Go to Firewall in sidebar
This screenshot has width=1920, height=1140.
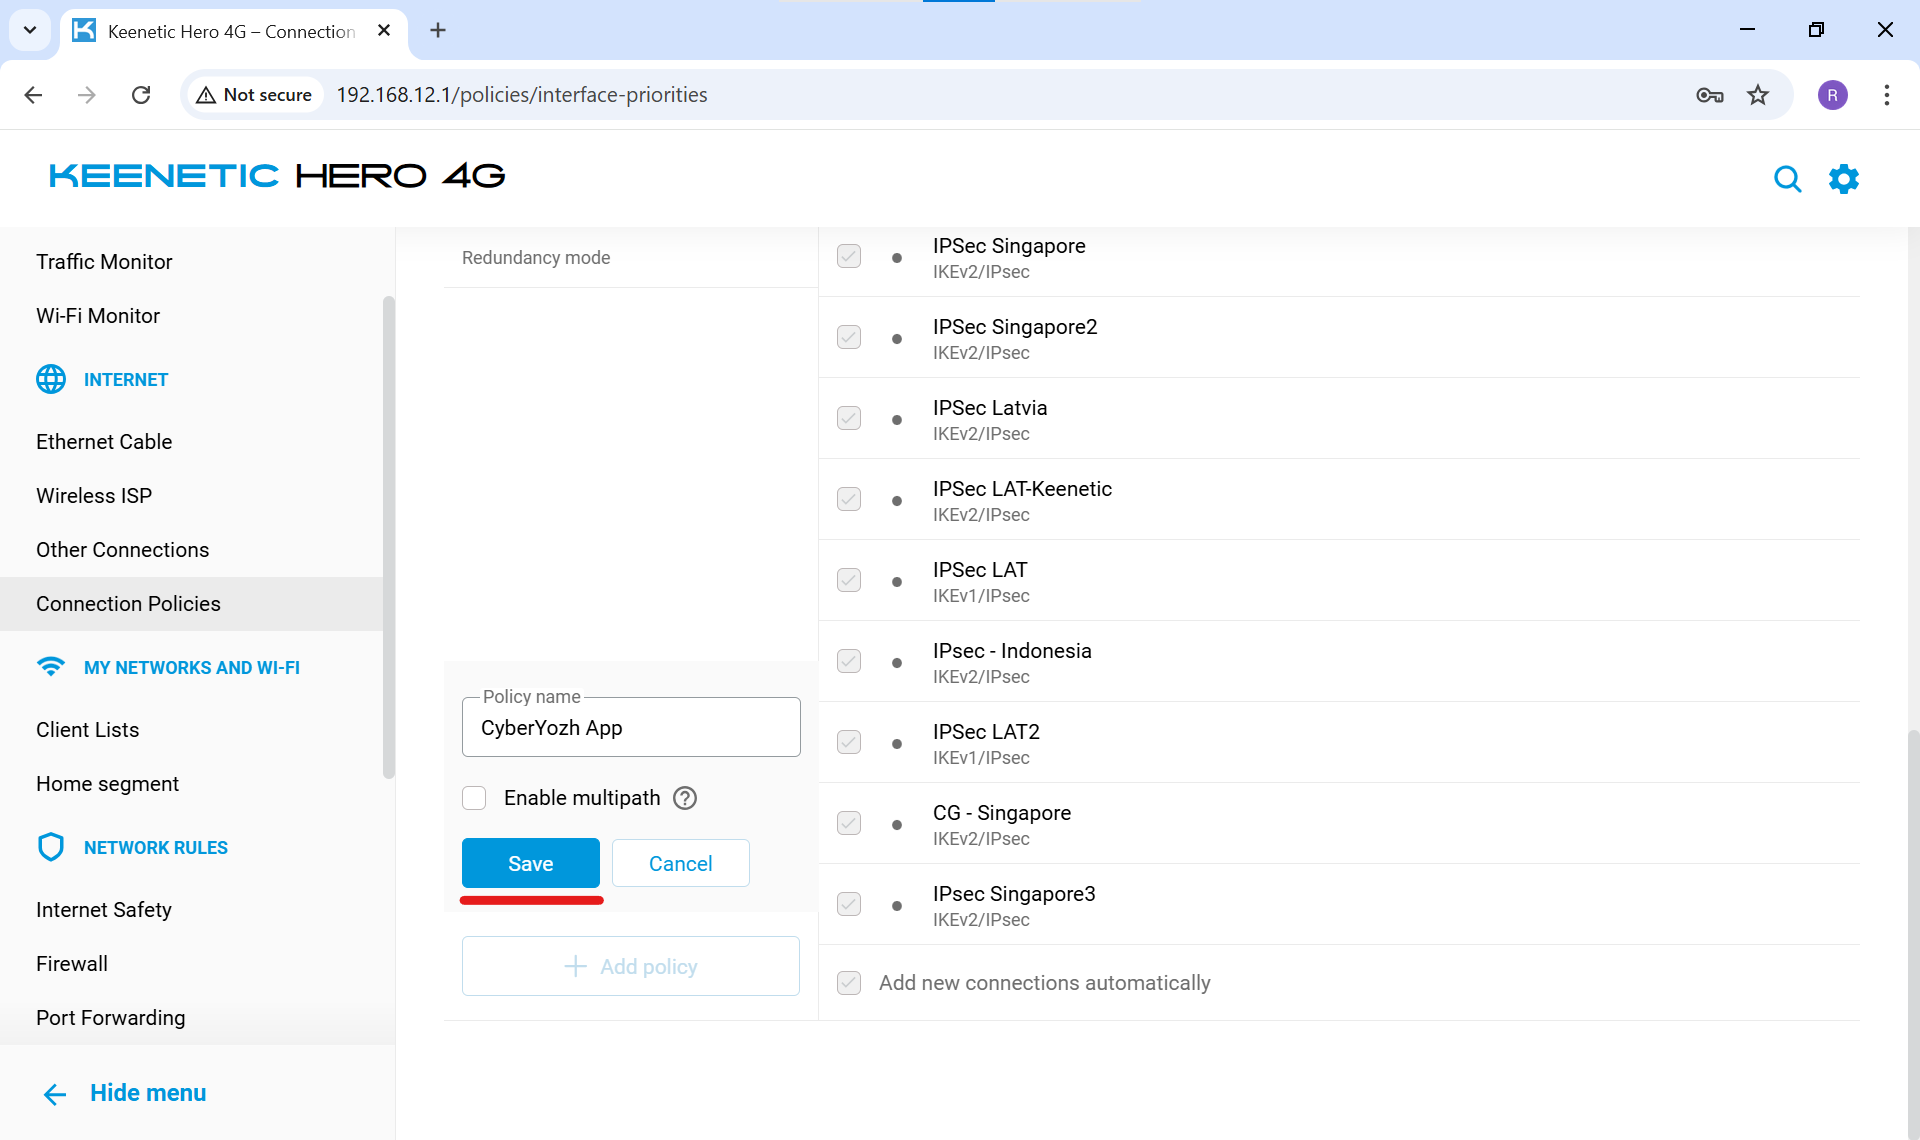72,964
